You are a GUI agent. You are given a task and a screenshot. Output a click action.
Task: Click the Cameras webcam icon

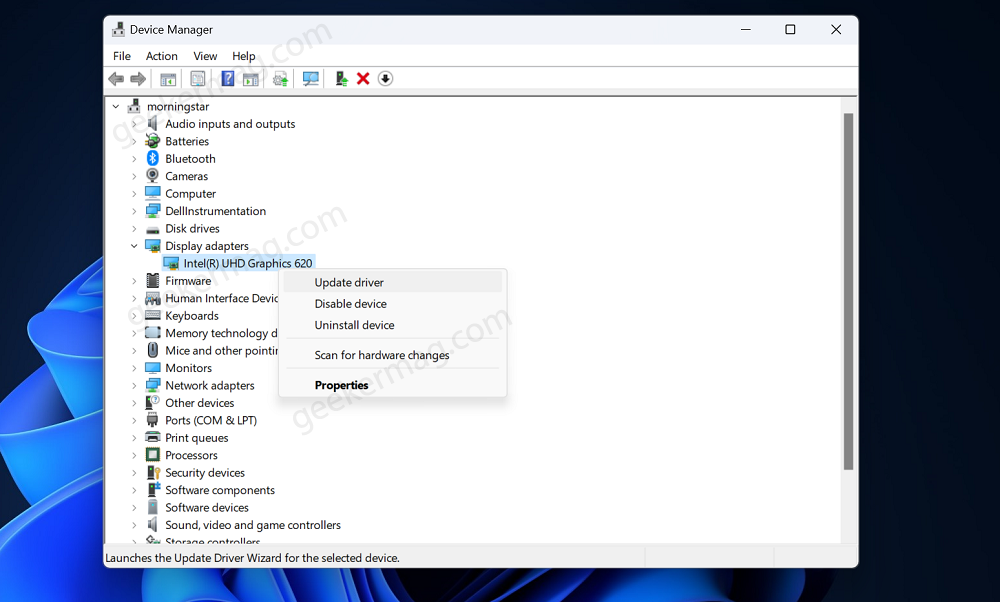(152, 175)
